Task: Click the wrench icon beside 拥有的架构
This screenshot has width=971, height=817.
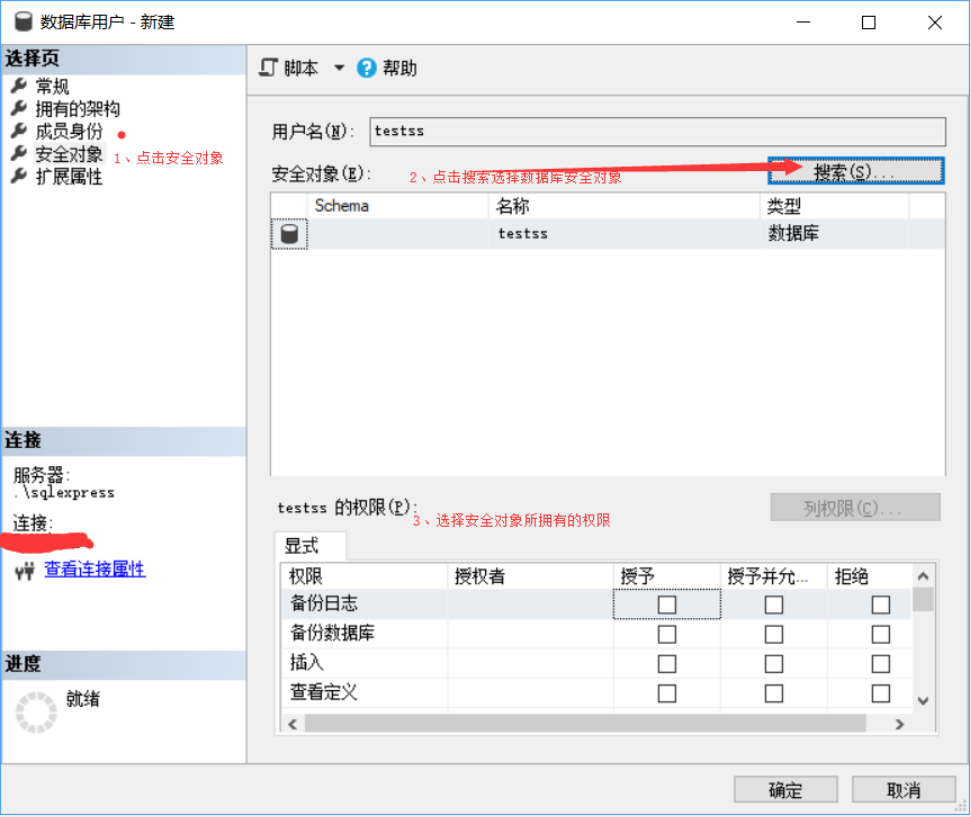Action: (x=19, y=108)
